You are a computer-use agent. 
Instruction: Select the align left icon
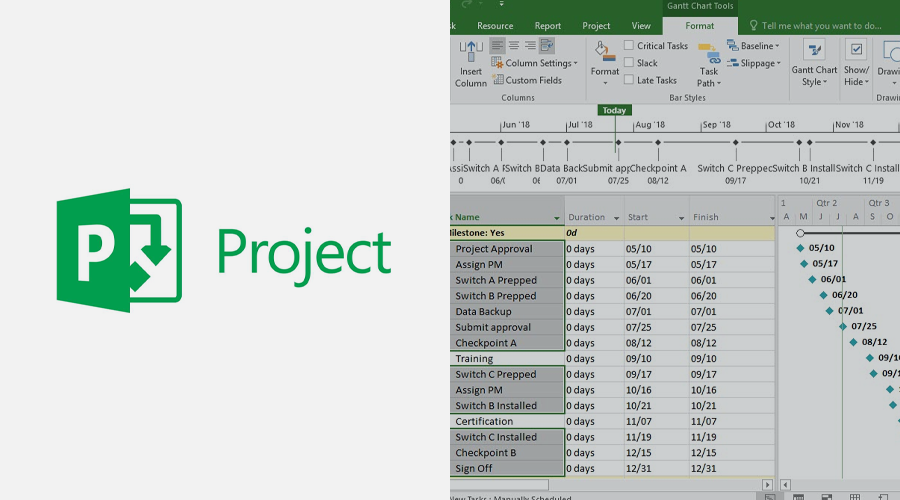497,45
